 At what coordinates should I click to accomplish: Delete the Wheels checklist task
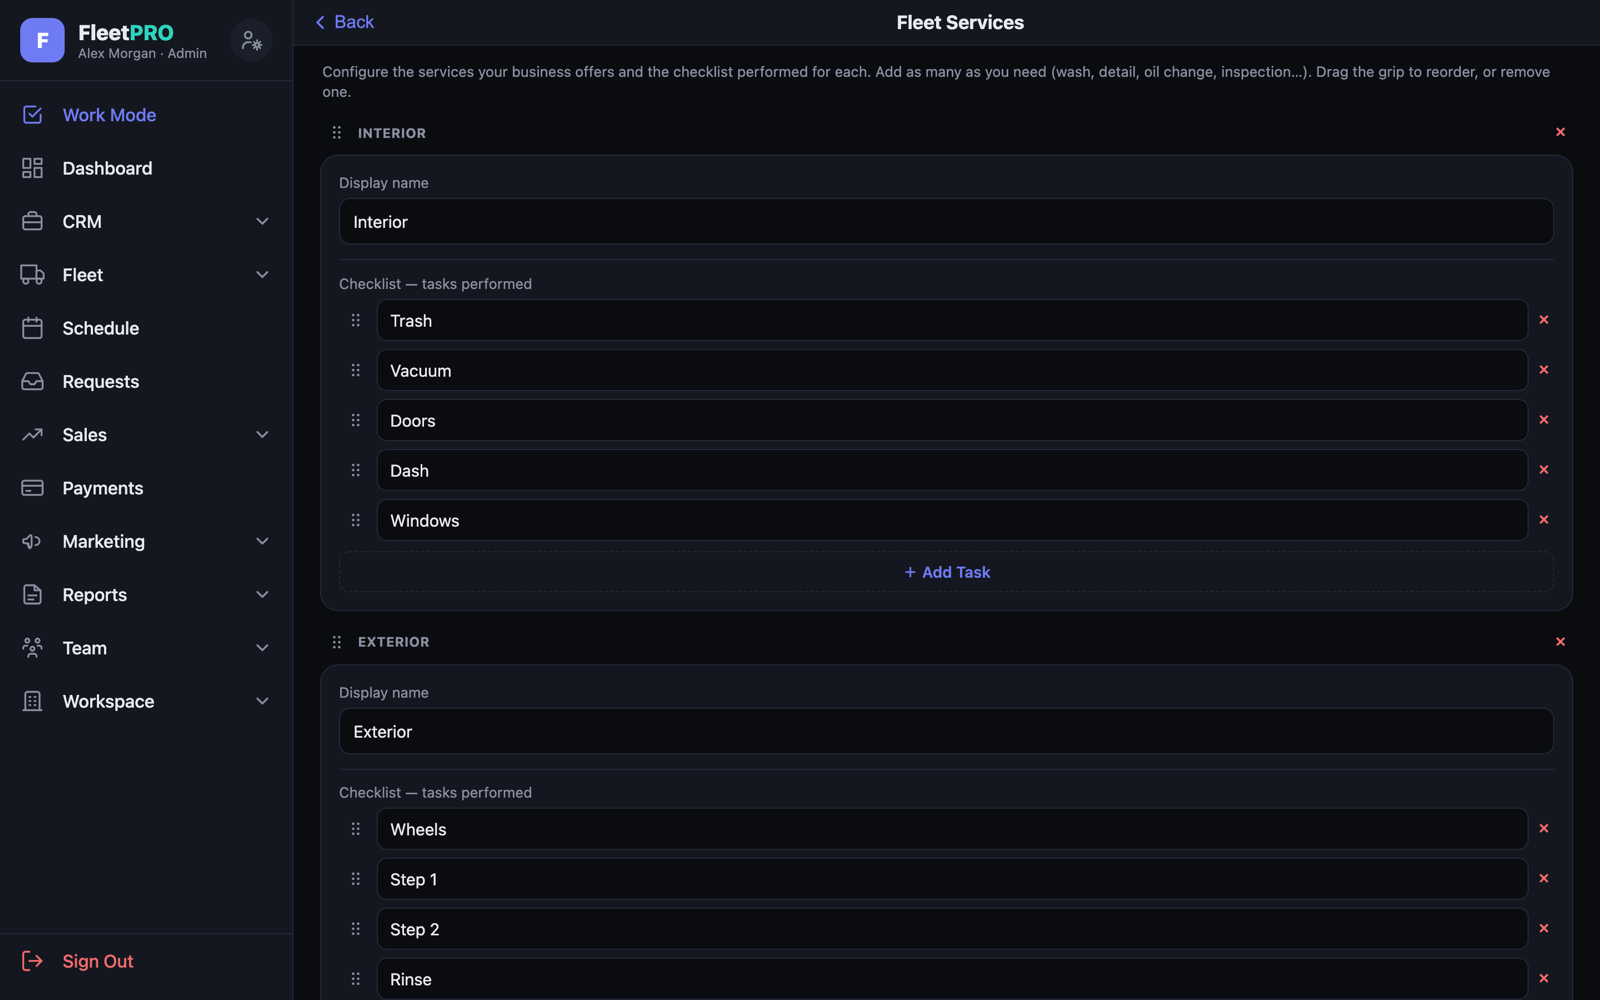coord(1544,829)
